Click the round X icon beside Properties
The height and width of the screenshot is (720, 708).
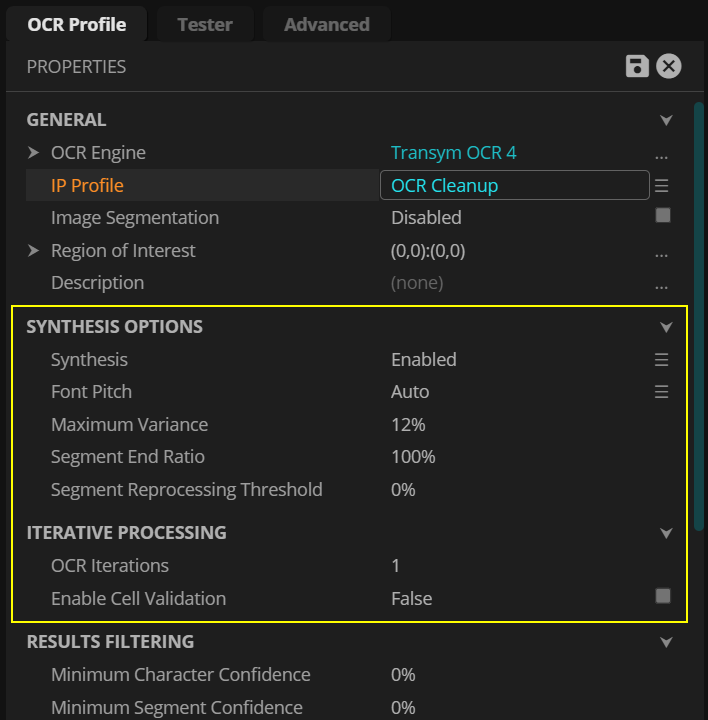coord(668,67)
